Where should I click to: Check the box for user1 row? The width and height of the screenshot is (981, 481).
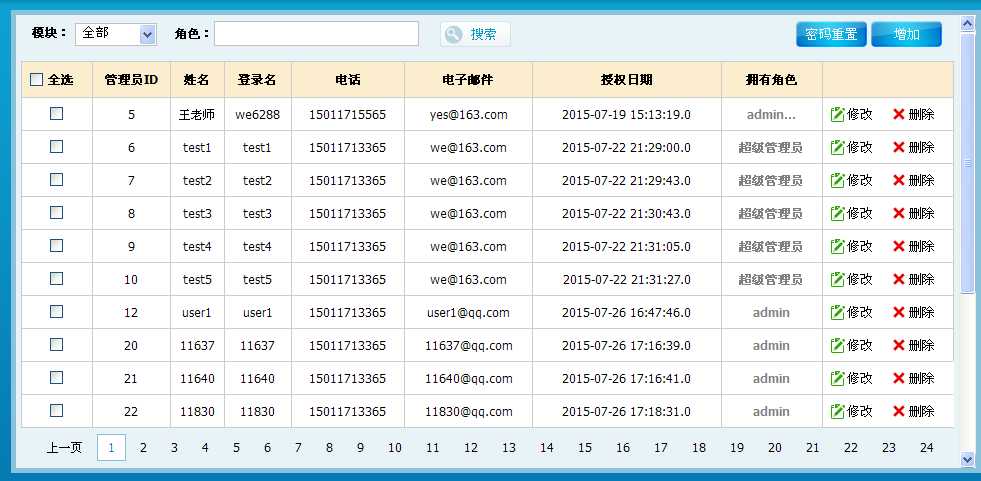click(56, 311)
